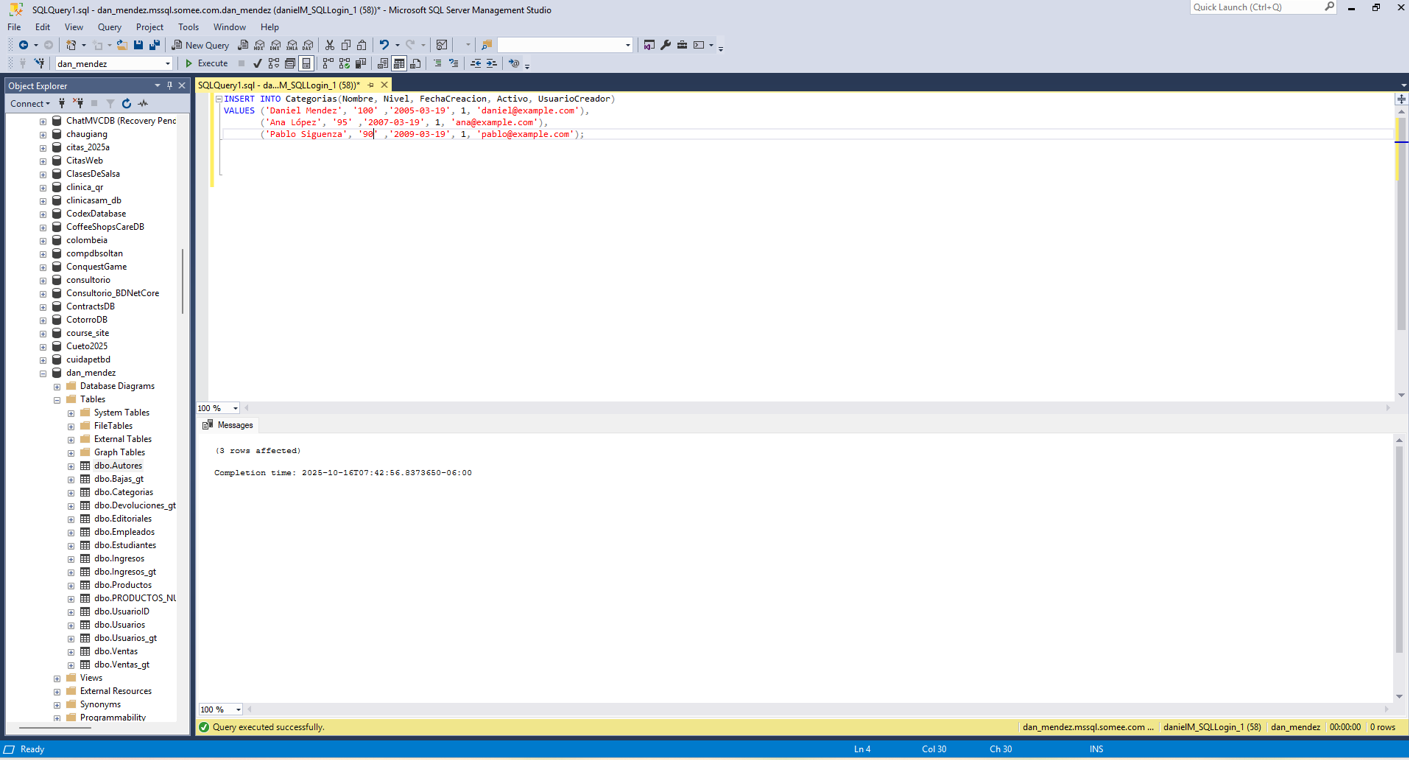1409x760 pixels.
Task: Toggle Results to Grid output mode
Action: click(399, 63)
